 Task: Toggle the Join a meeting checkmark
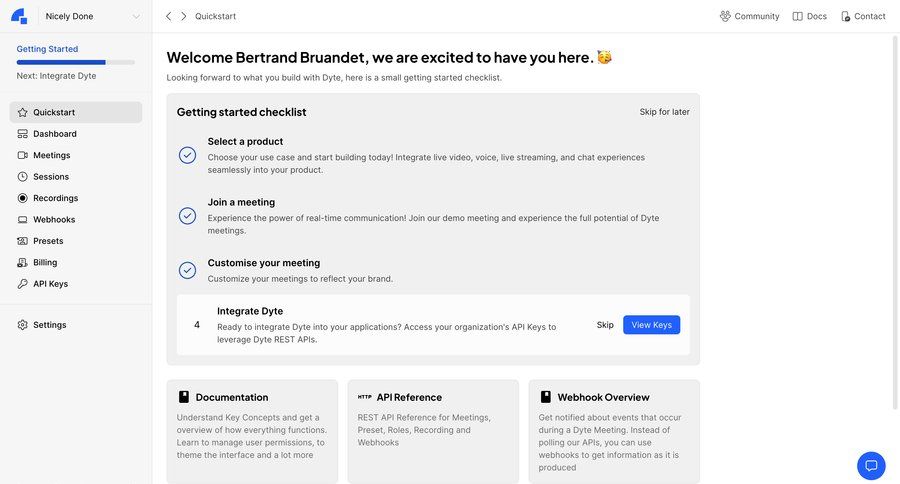187,216
